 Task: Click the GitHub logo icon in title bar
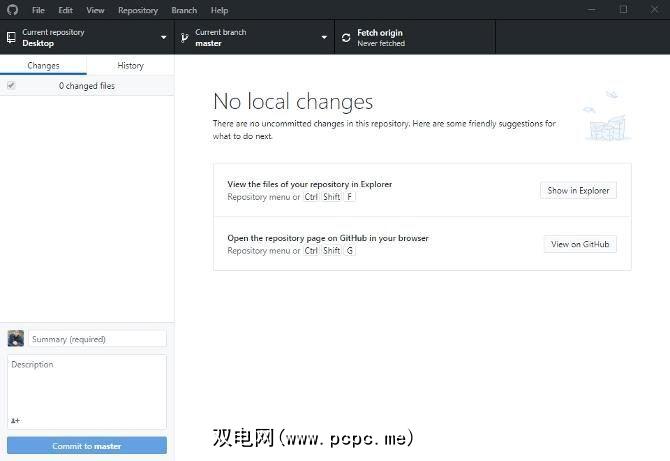click(12, 10)
